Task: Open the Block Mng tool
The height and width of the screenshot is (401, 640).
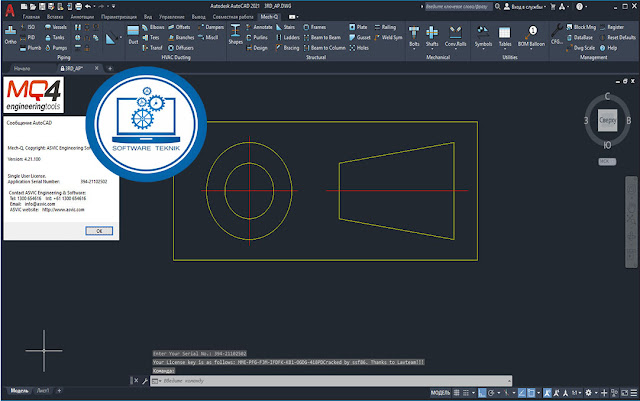Action: pos(581,27)
